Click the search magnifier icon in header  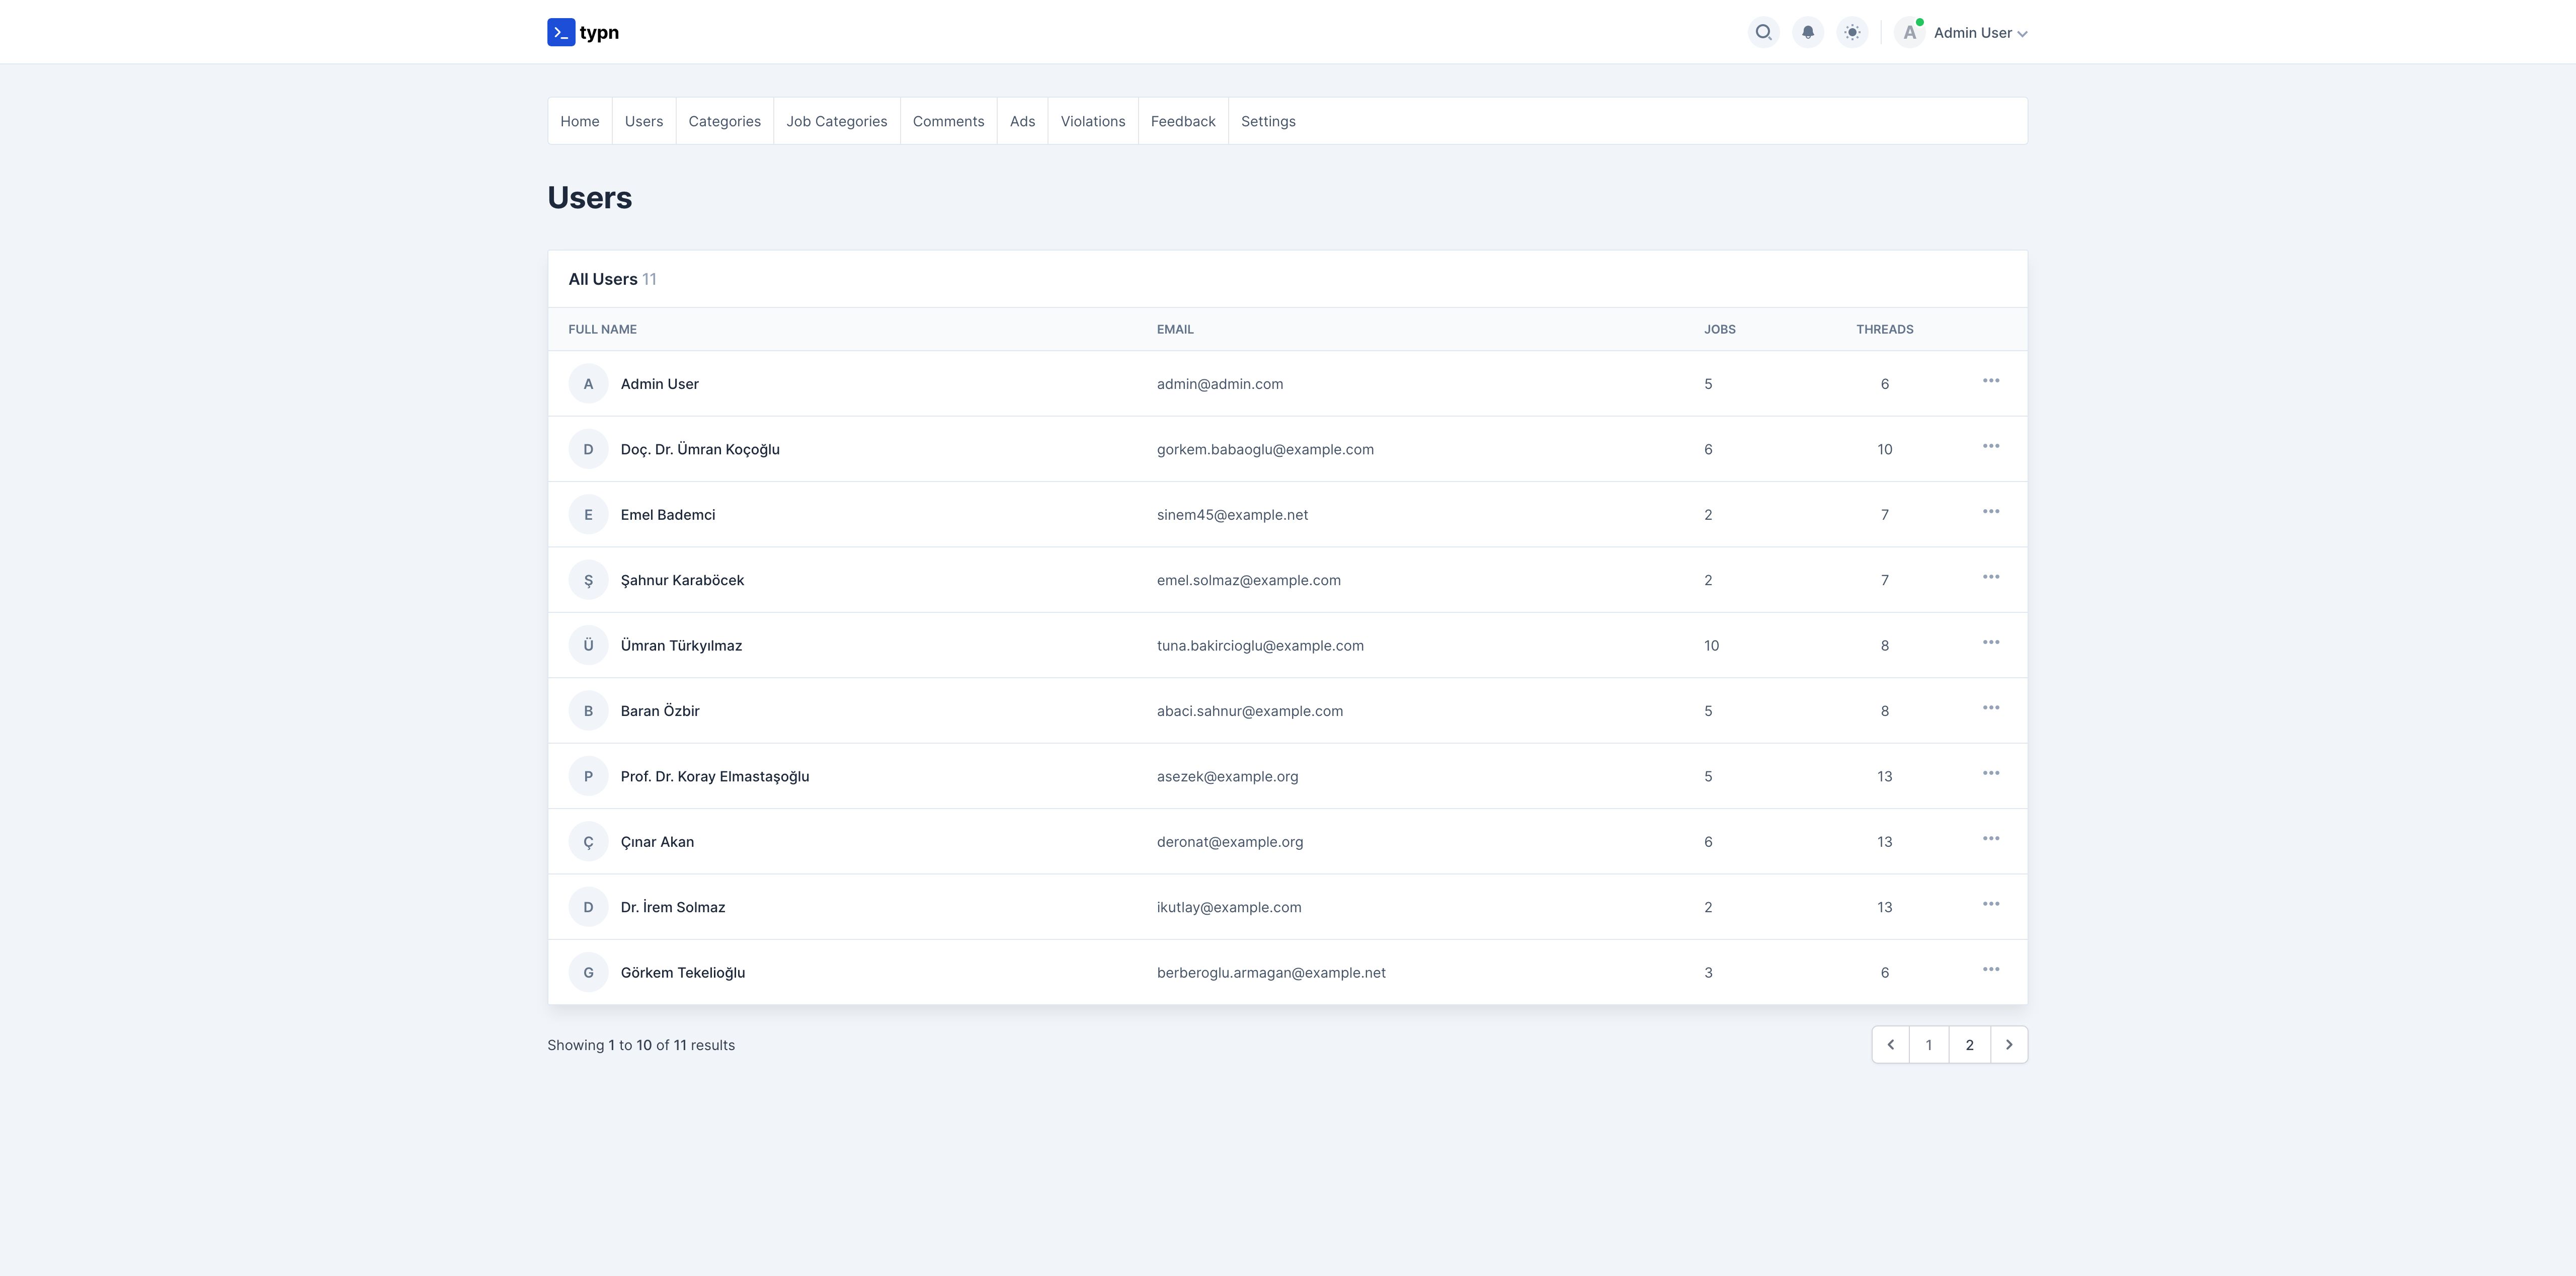[x=1763, y=32]
